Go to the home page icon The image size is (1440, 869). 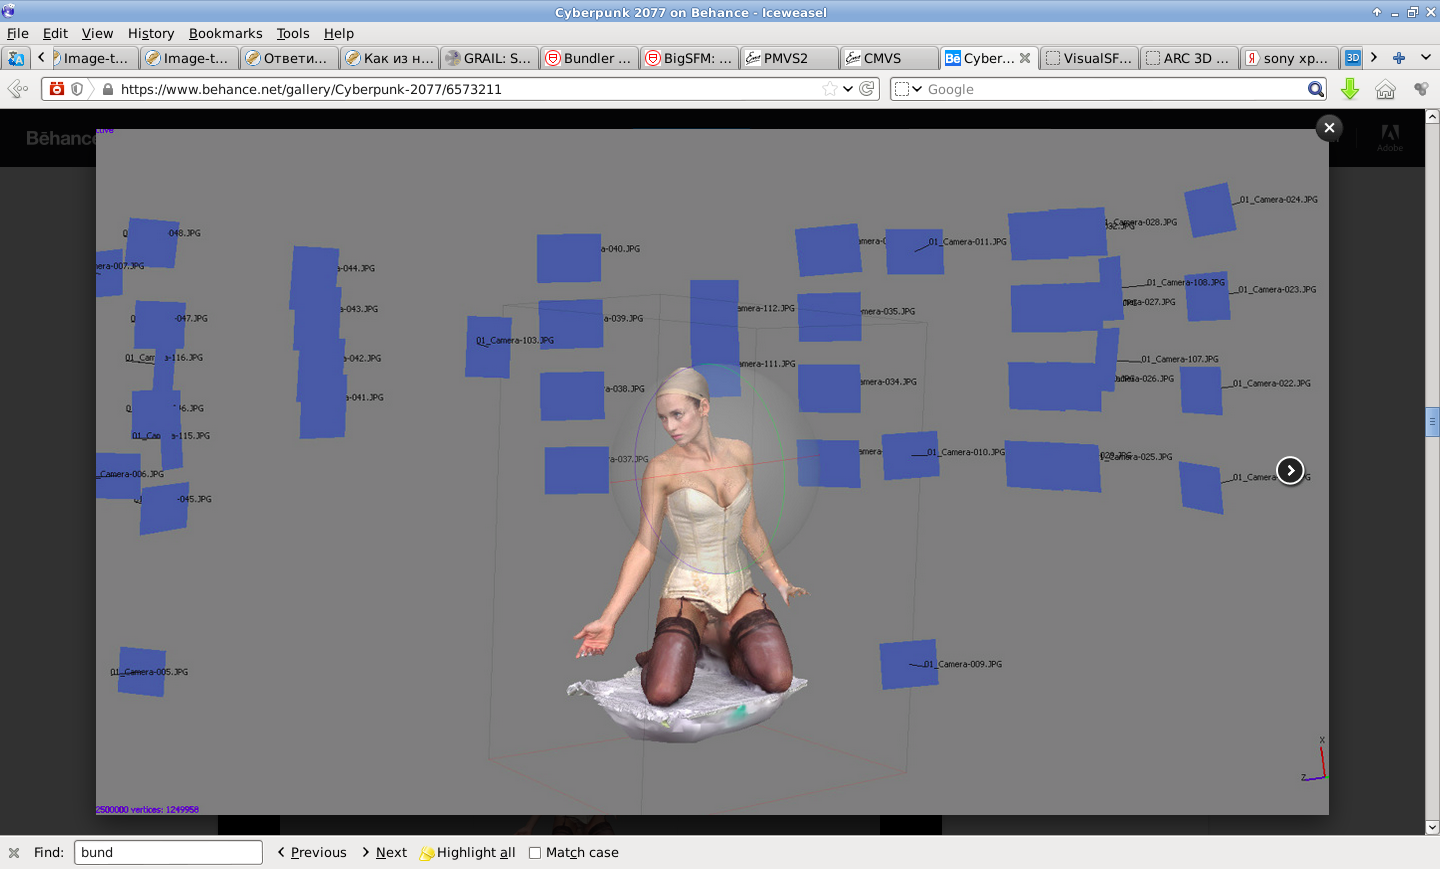(x=1385, y=89)
